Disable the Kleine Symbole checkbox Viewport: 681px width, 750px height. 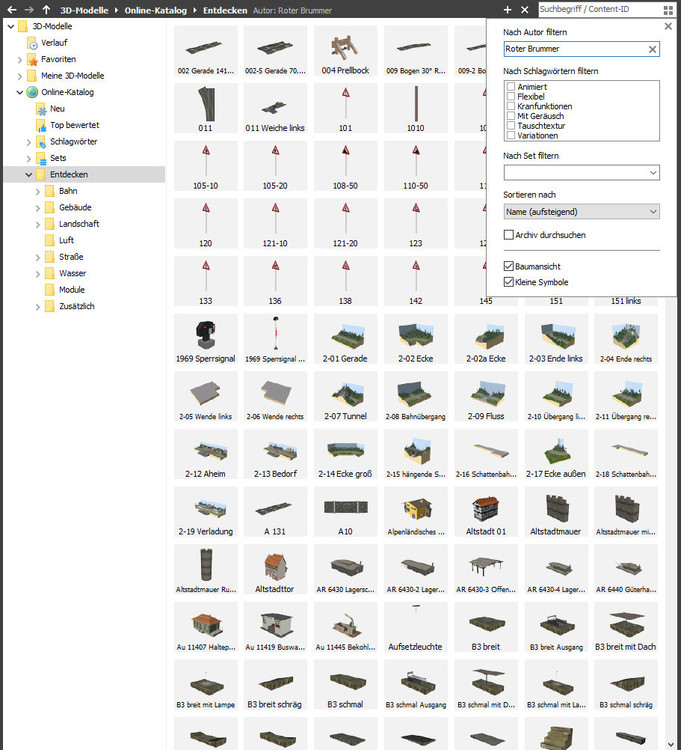pyautogui.click(x=509, y=282)
